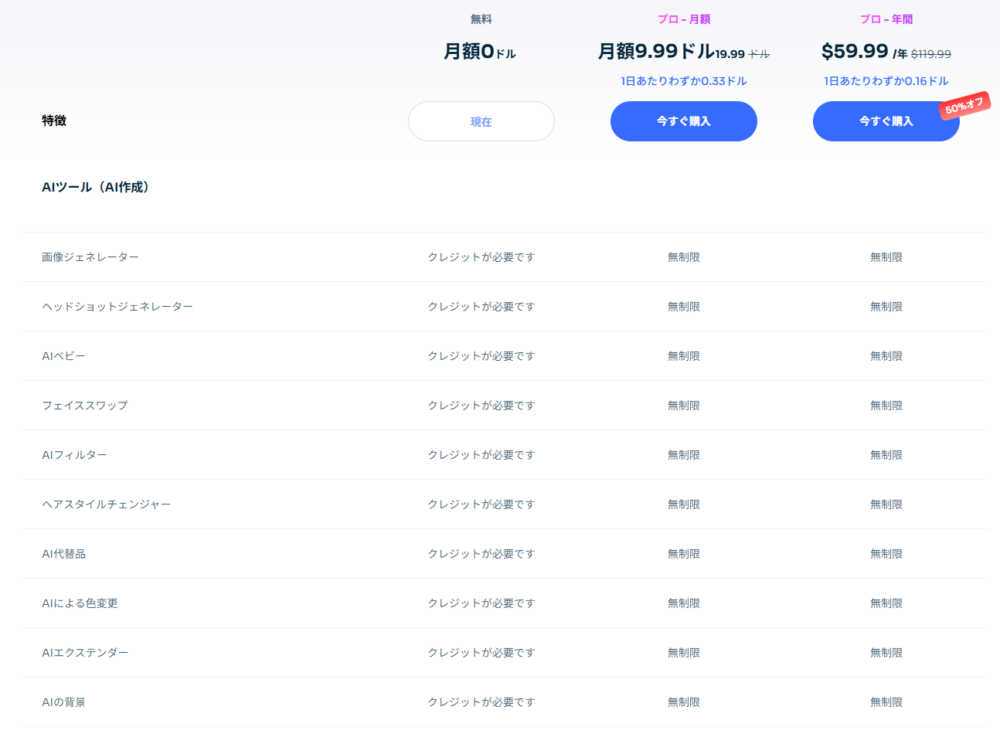
Task: Select the AIの背景 row label
Action: [63, 702]
